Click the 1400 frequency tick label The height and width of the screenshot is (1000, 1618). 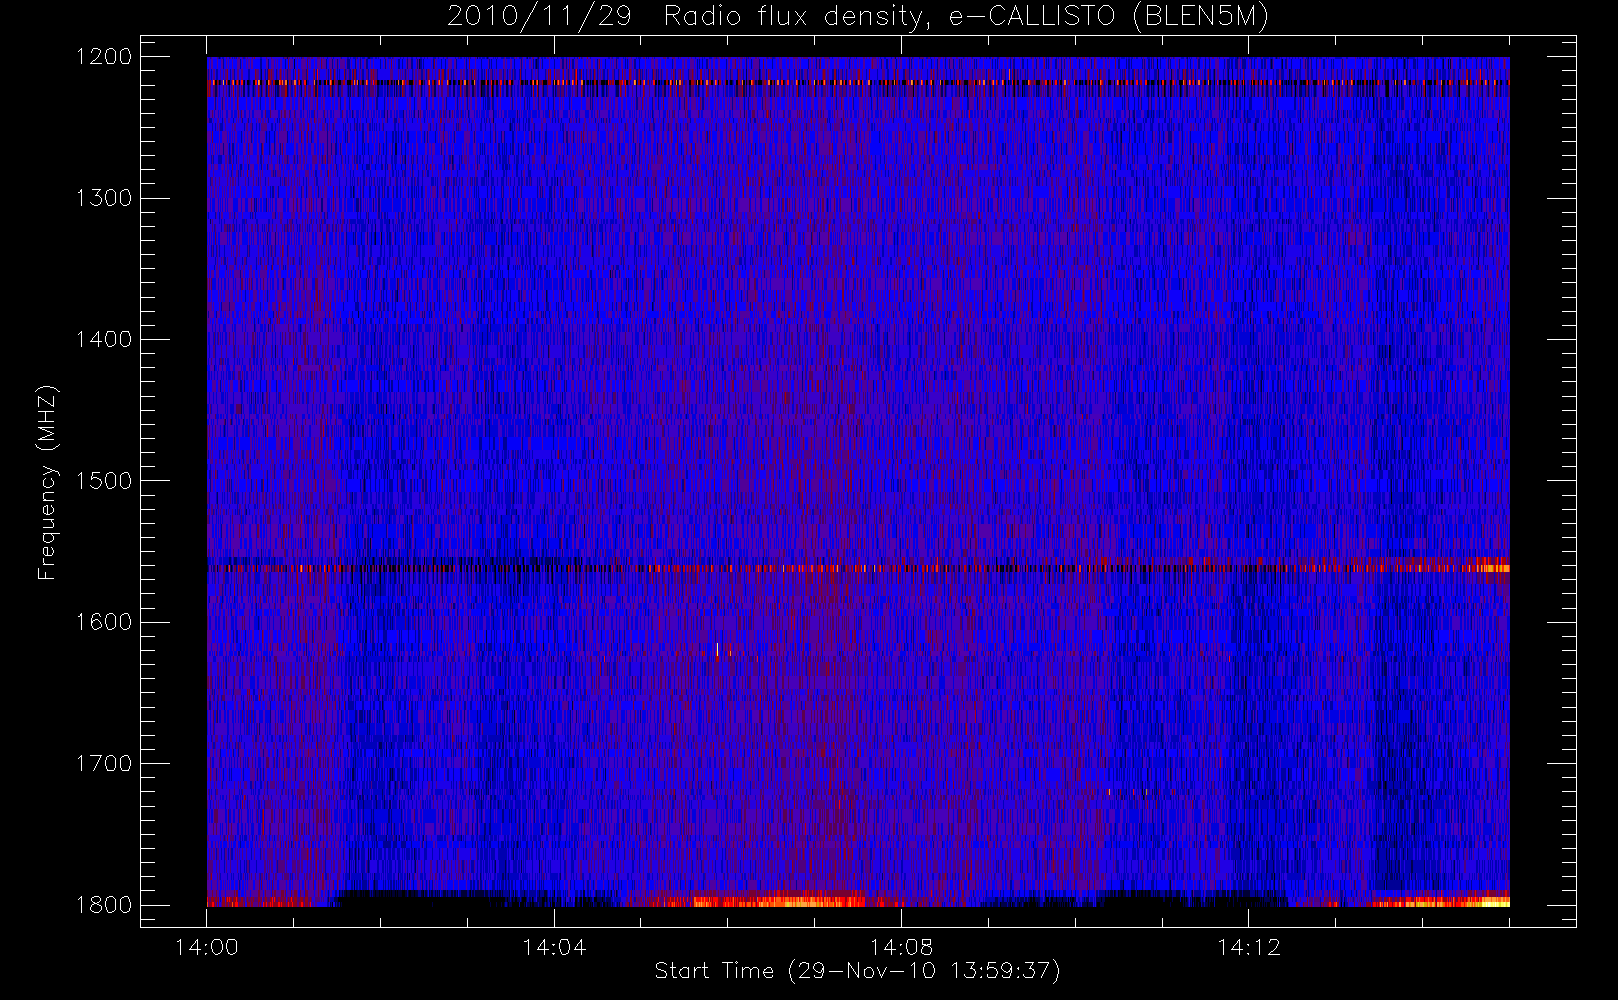104,339
